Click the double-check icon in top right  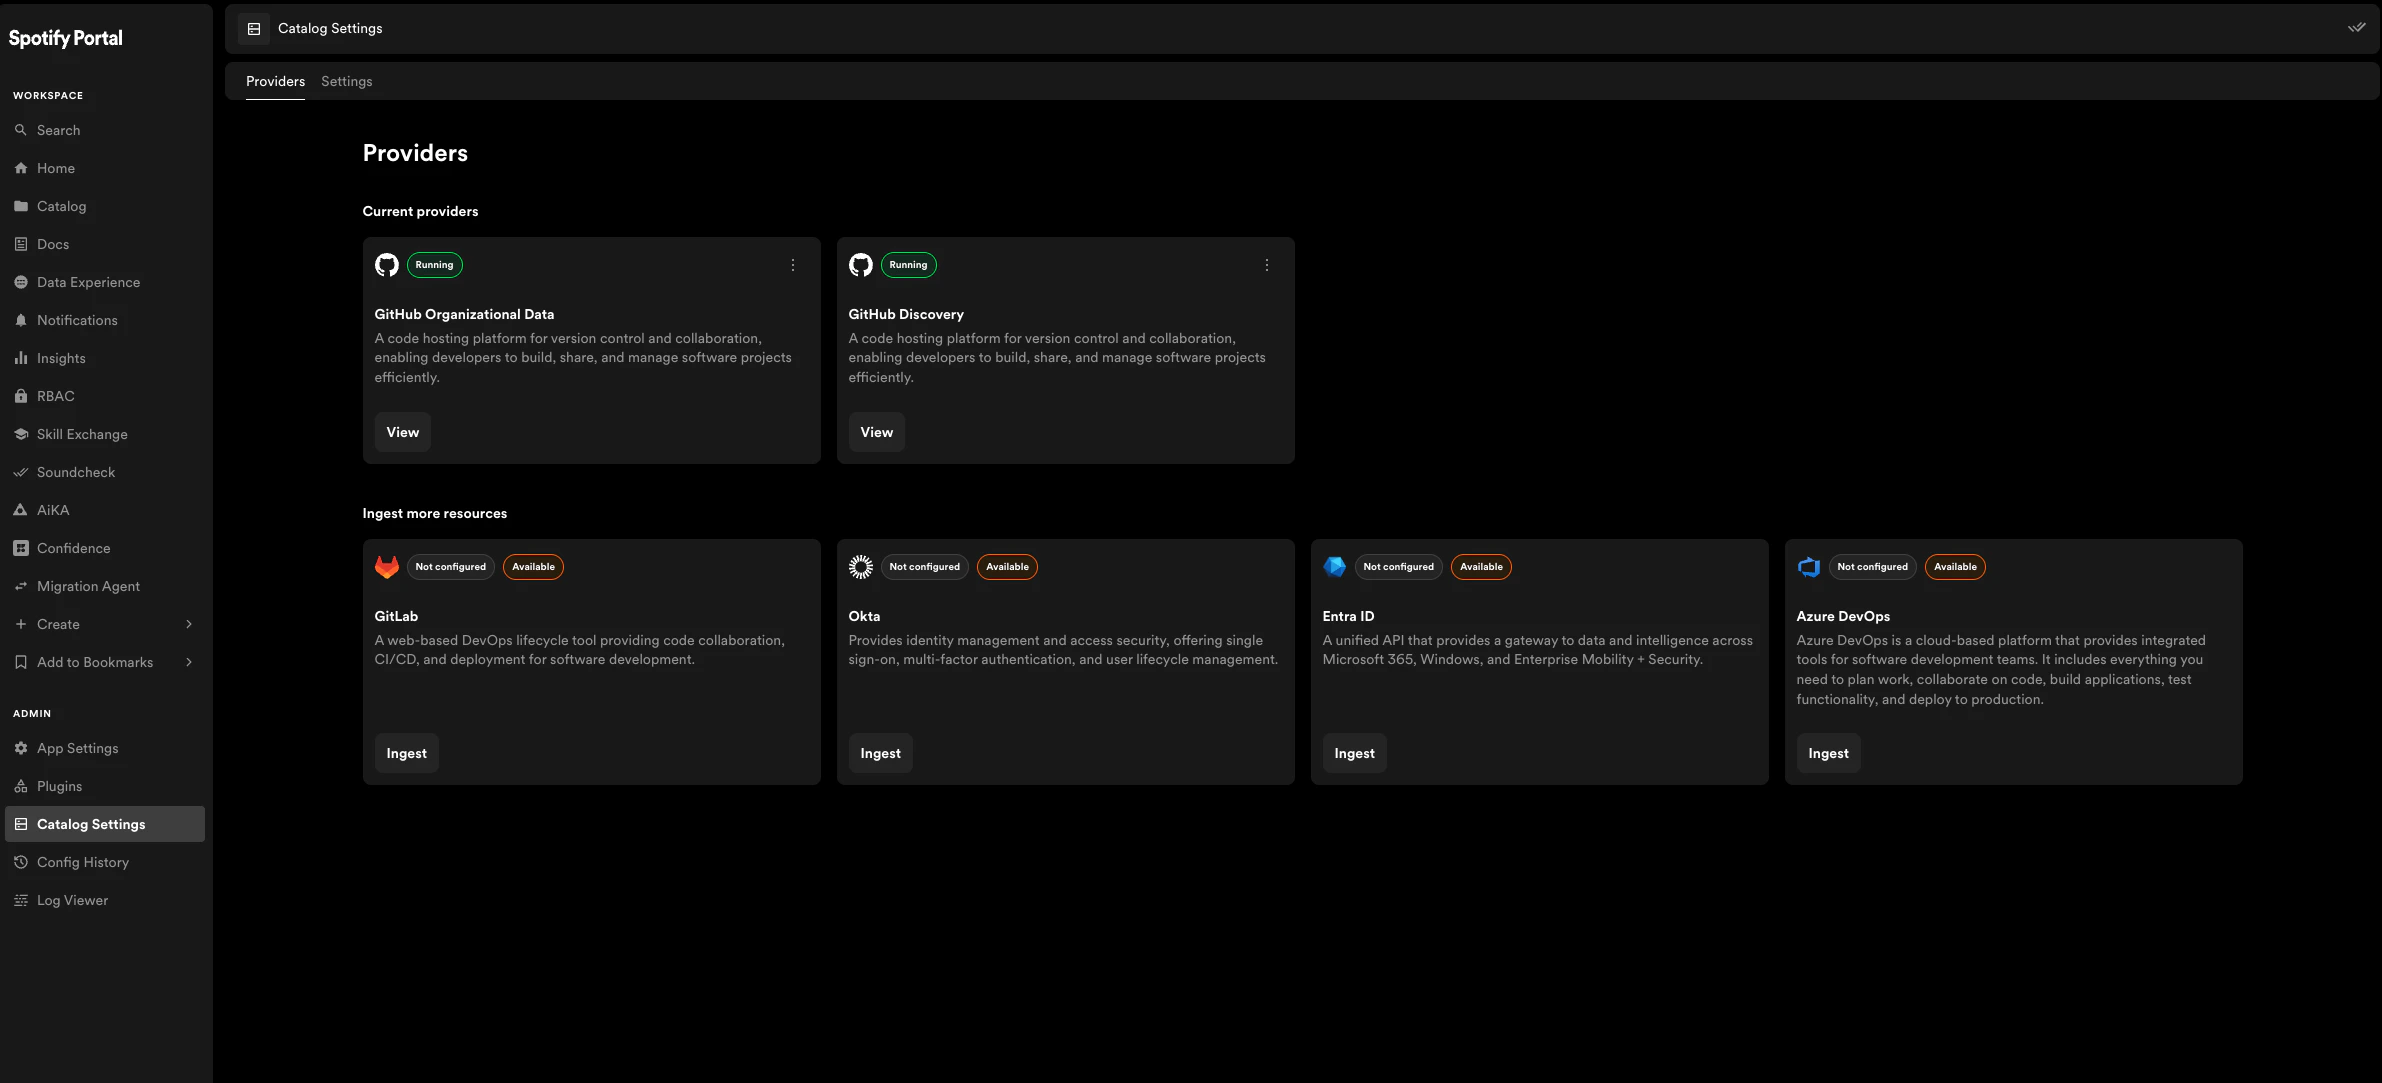pyautogui.click(x=2357, y=28)
